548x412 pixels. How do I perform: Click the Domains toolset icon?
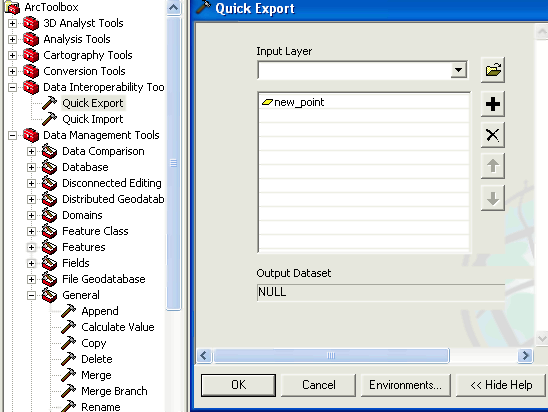tap(49, 215)
